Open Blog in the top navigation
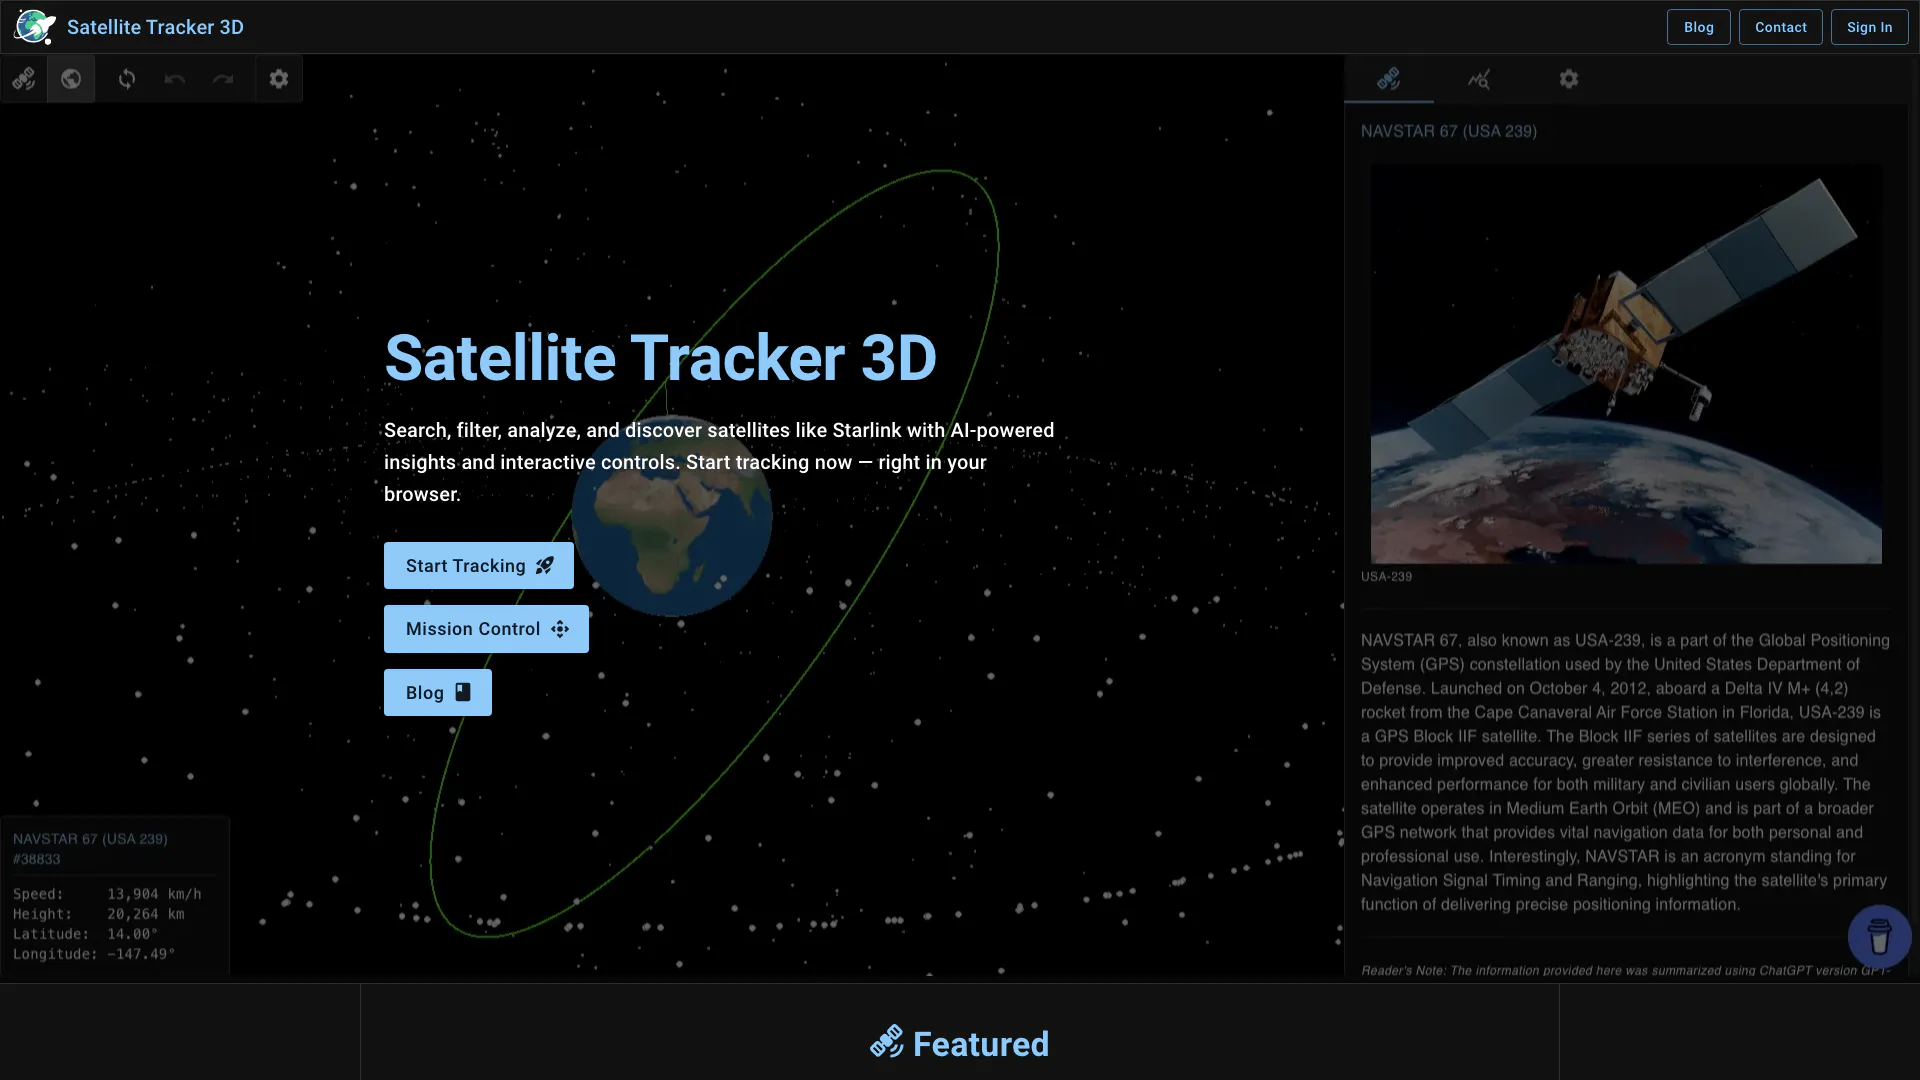This screenshot has height=1080, width=1920. coord(1698,27)
